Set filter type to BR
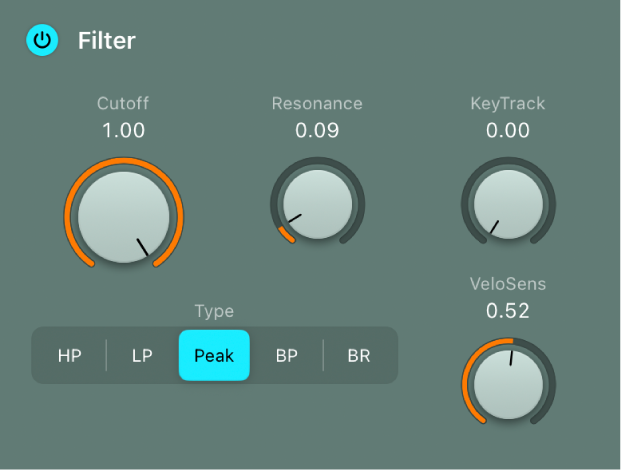Screen dimensions: 622x472 pos(359,355)
